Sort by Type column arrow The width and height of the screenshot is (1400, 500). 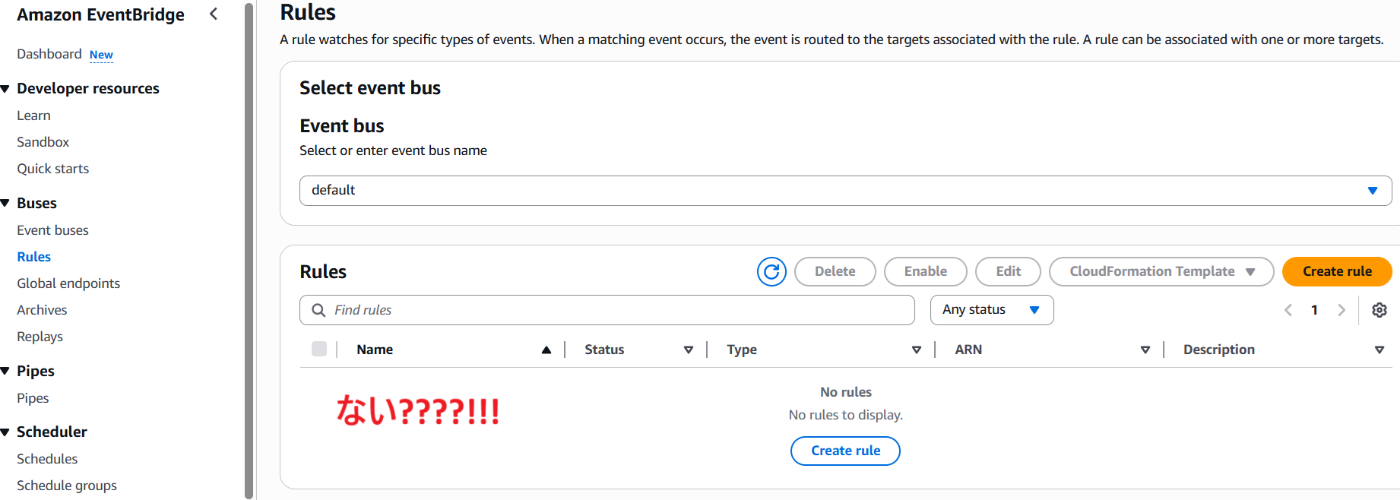tap(916, 350)
